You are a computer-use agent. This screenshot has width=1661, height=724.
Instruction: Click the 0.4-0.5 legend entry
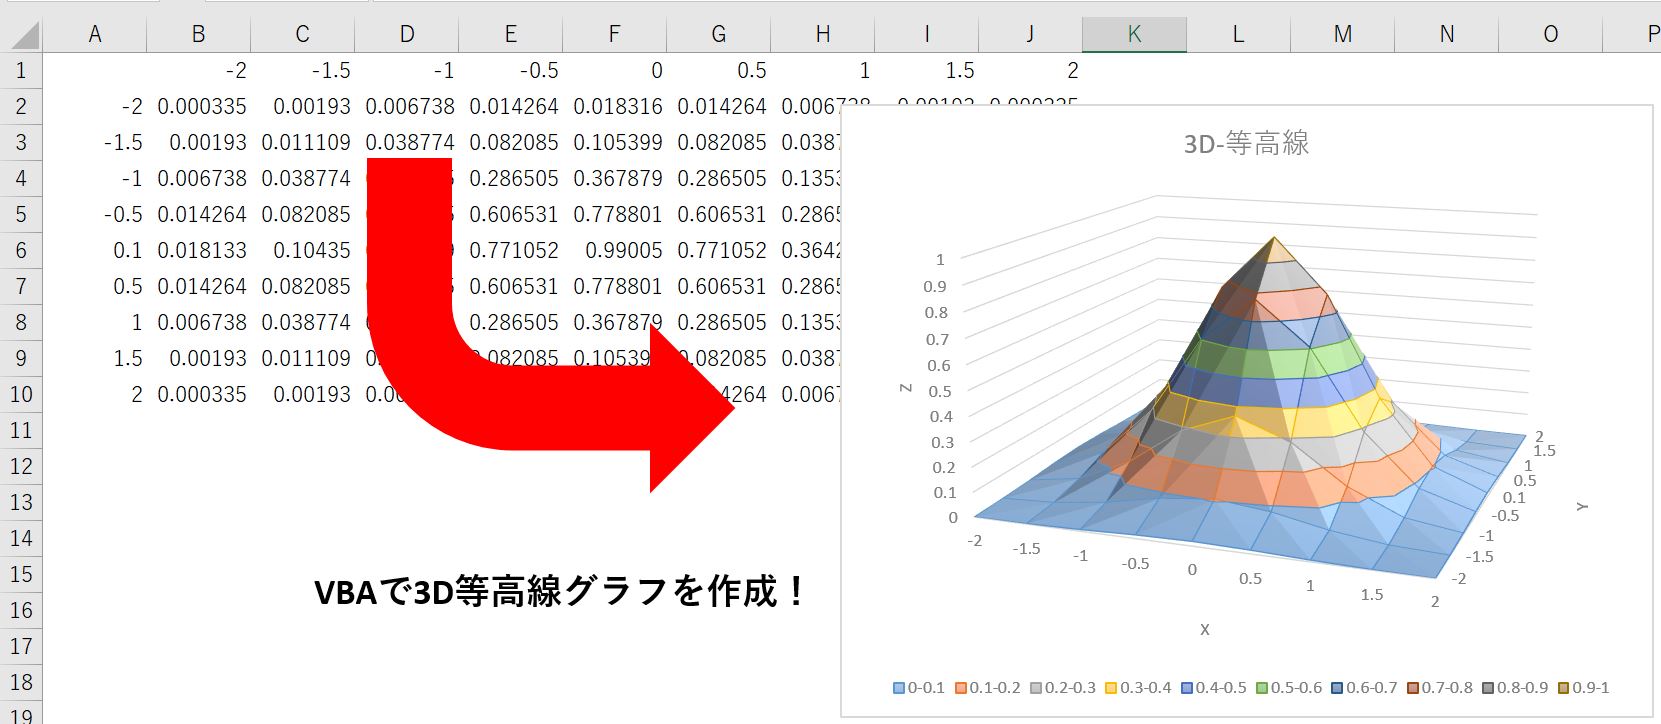(1213, 688)
